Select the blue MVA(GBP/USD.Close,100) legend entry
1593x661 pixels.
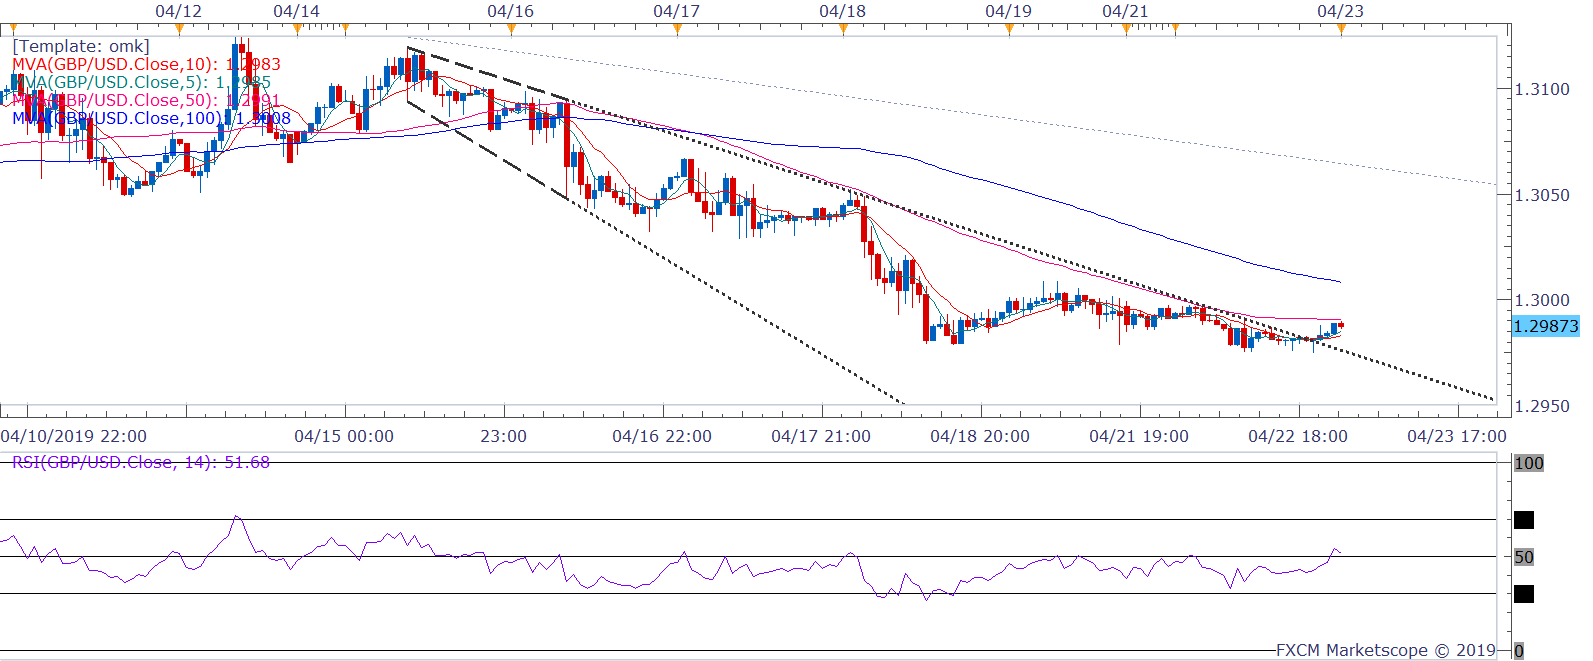(151, 118)
